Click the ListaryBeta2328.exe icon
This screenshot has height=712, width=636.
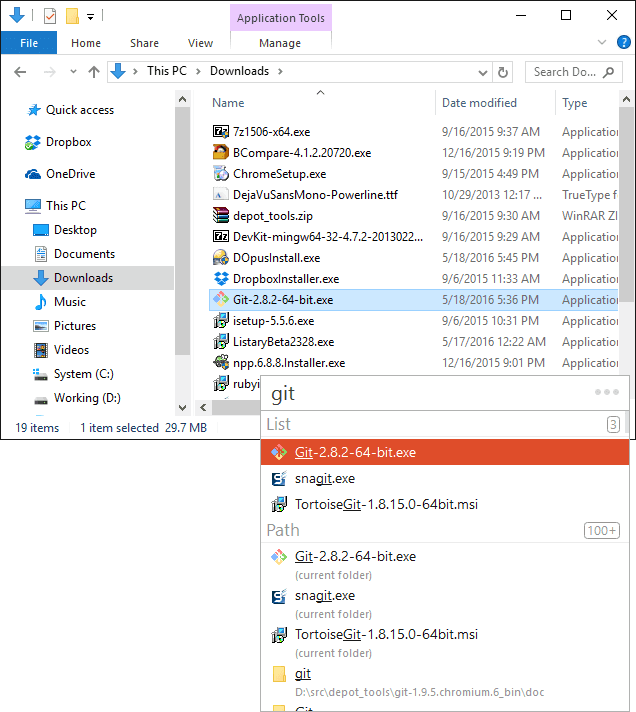[221, 341]
